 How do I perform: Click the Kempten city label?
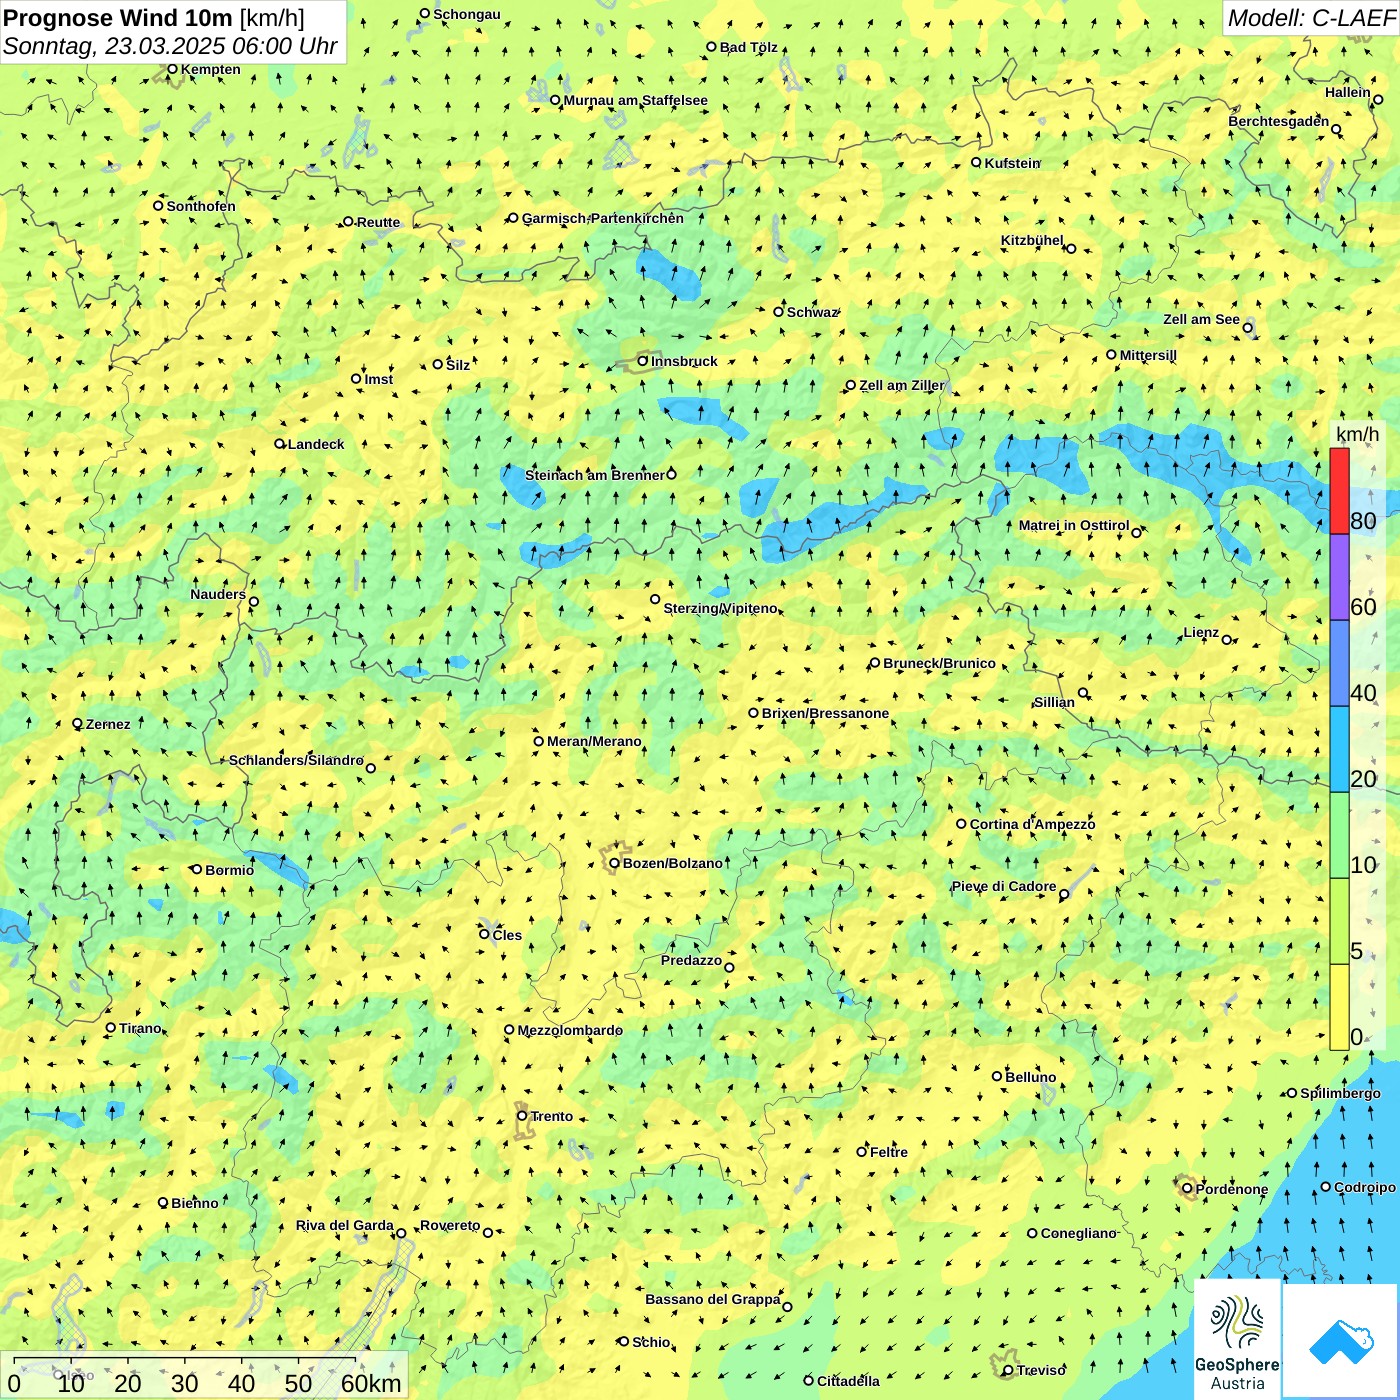211,69
